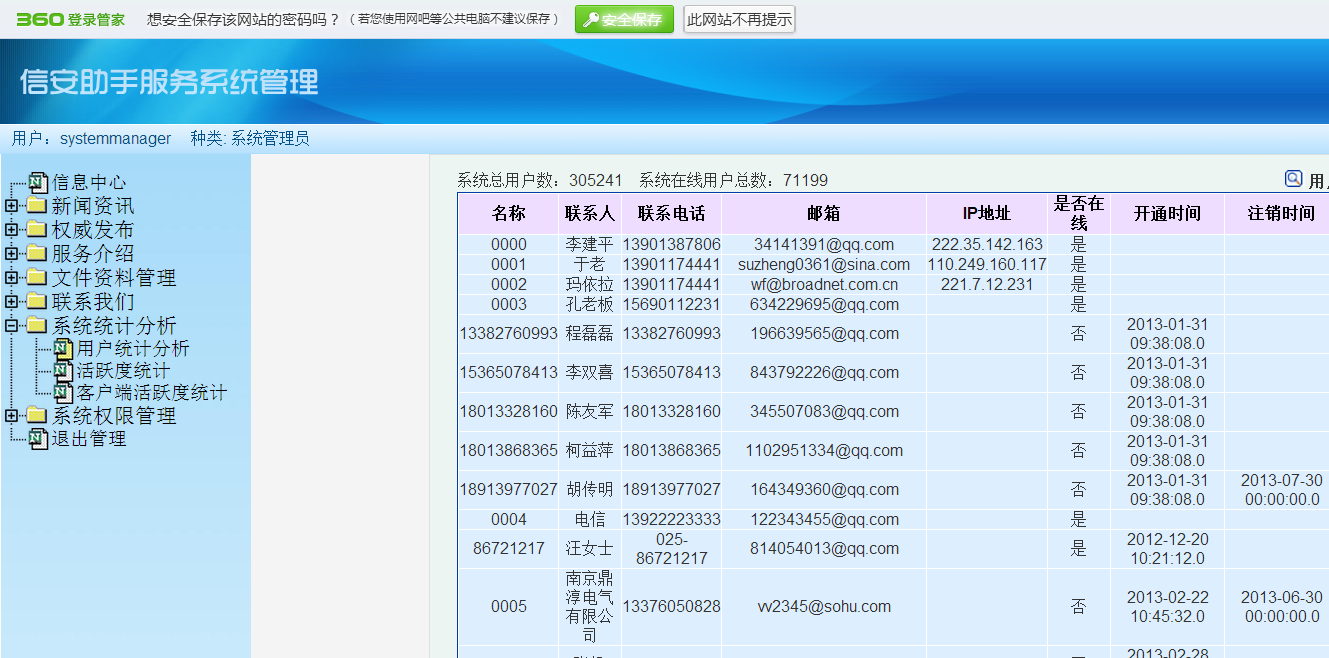Click the 360 登录管家 logo

tap(70, 19)
